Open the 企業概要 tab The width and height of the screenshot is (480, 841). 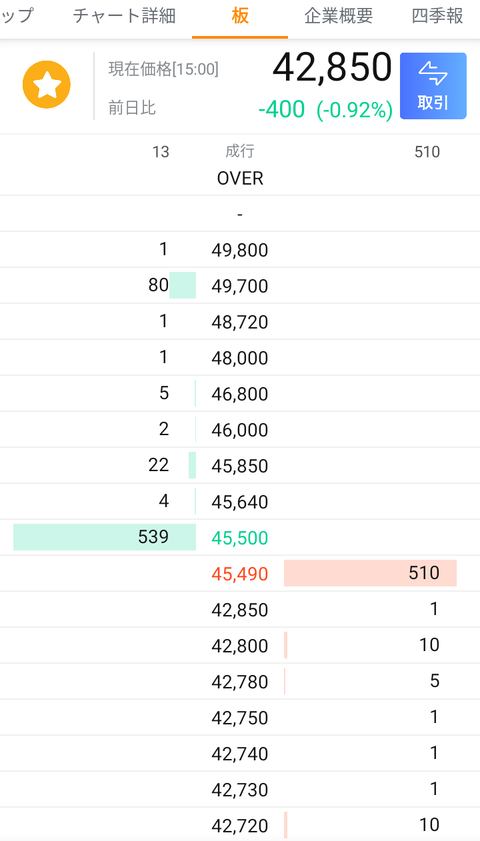[338, 16]
